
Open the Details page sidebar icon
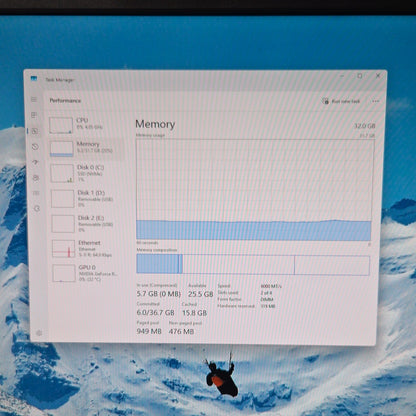click(x=36, y=193)
